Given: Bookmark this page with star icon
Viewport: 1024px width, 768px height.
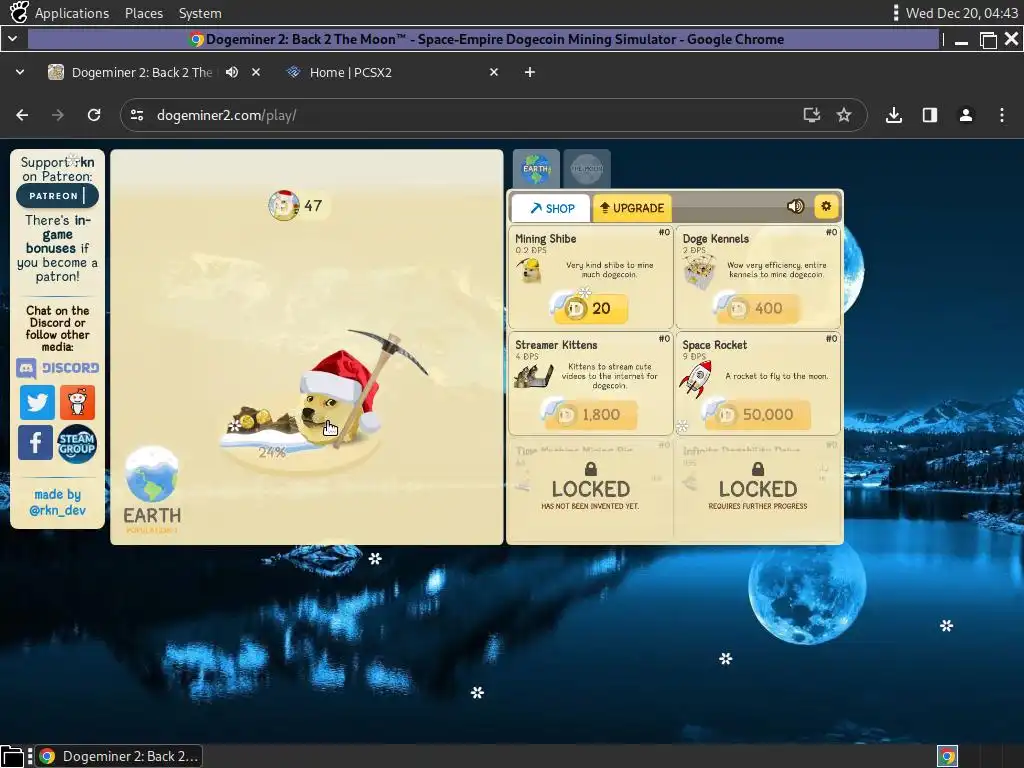Looking at the screenshot, I should pyautogui.click(x=844, y=115).
